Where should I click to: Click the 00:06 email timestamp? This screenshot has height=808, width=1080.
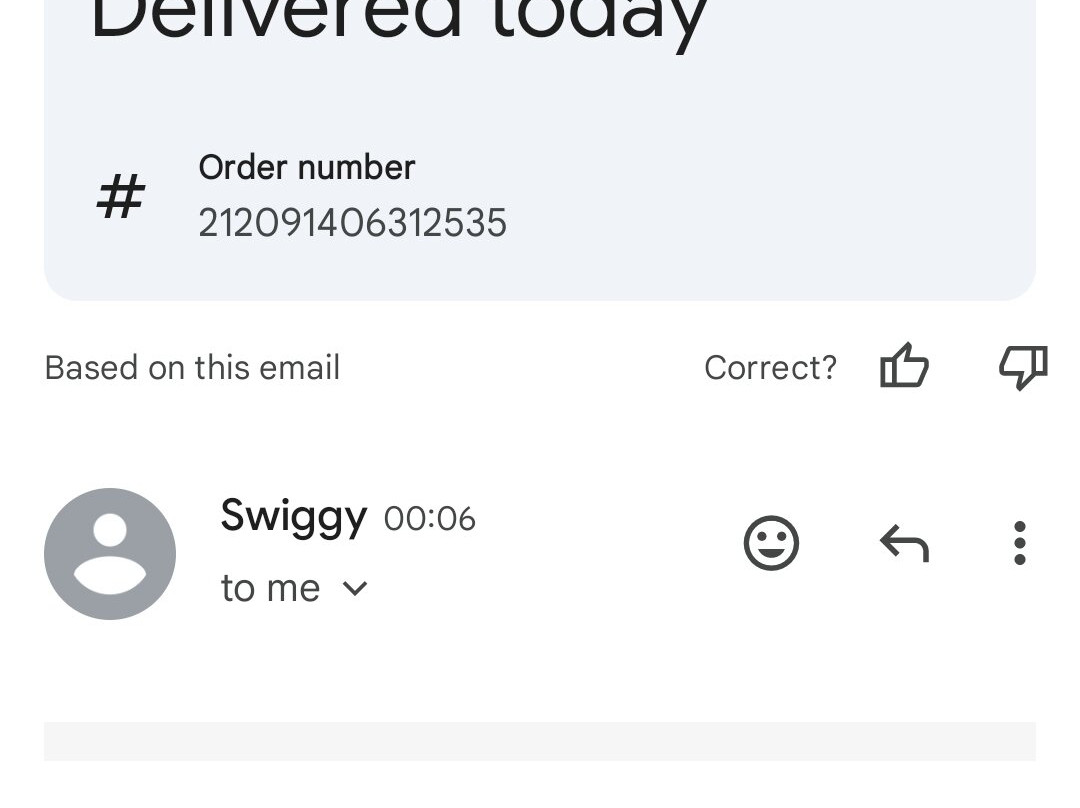(429, 519)
